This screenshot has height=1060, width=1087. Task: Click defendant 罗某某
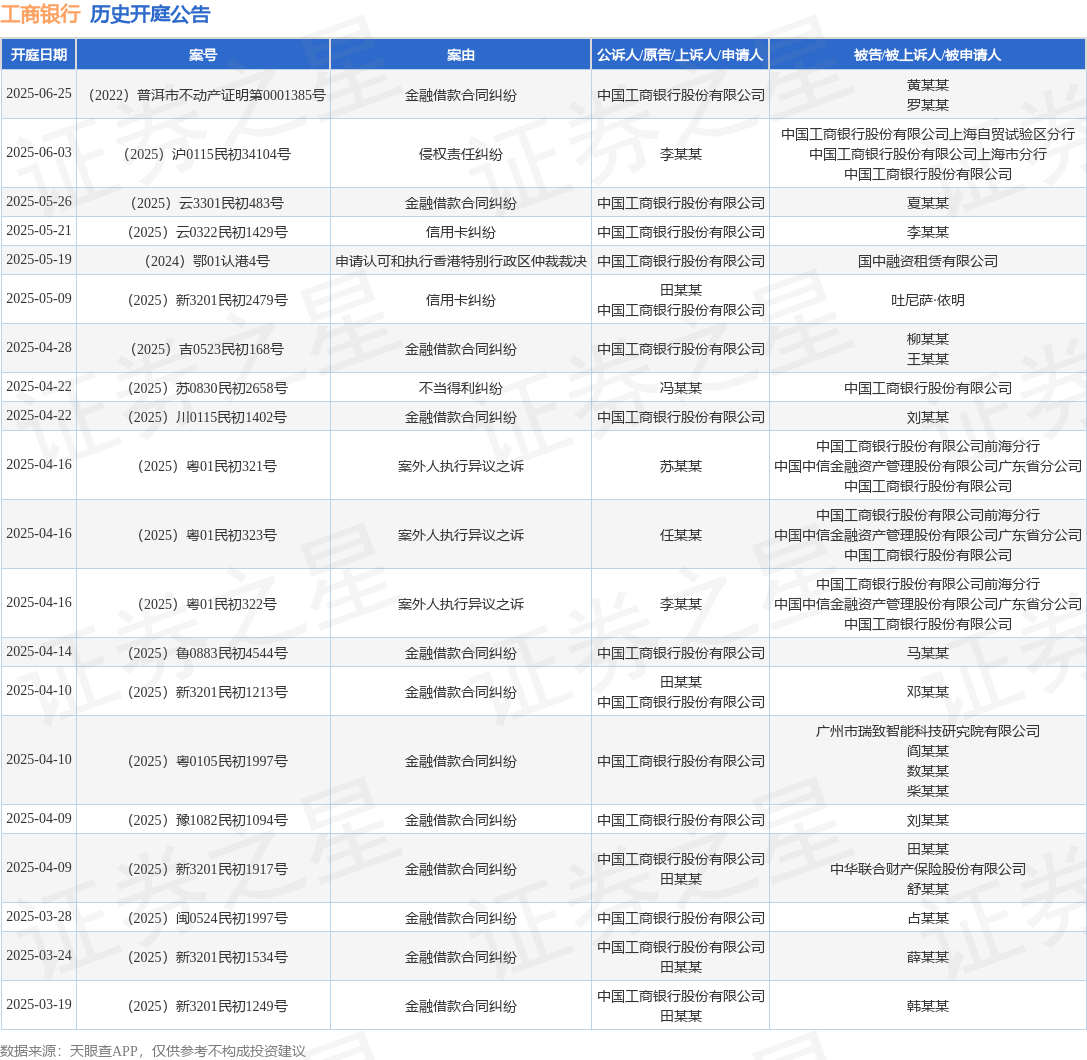928,105
